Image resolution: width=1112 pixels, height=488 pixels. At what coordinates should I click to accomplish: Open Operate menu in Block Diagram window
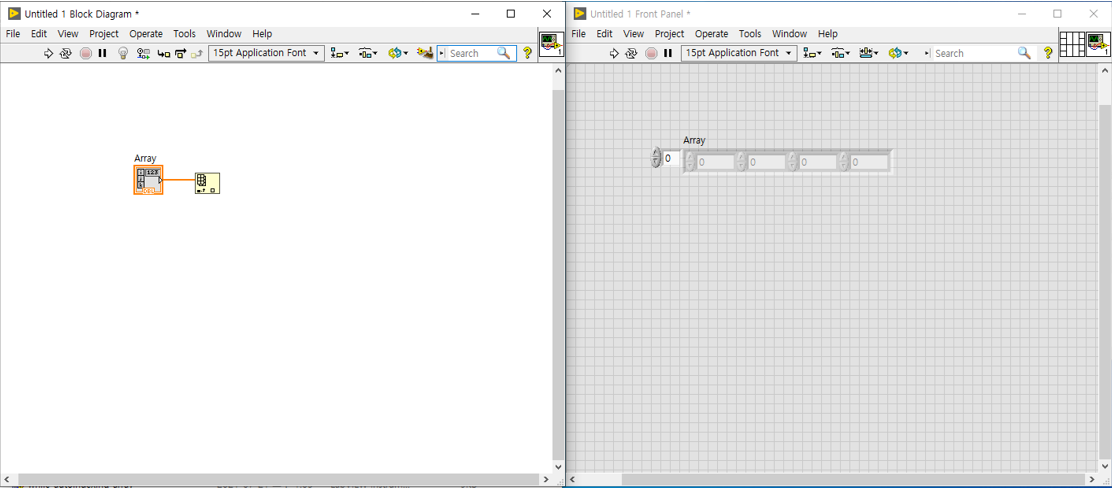(x=146, y=33)
